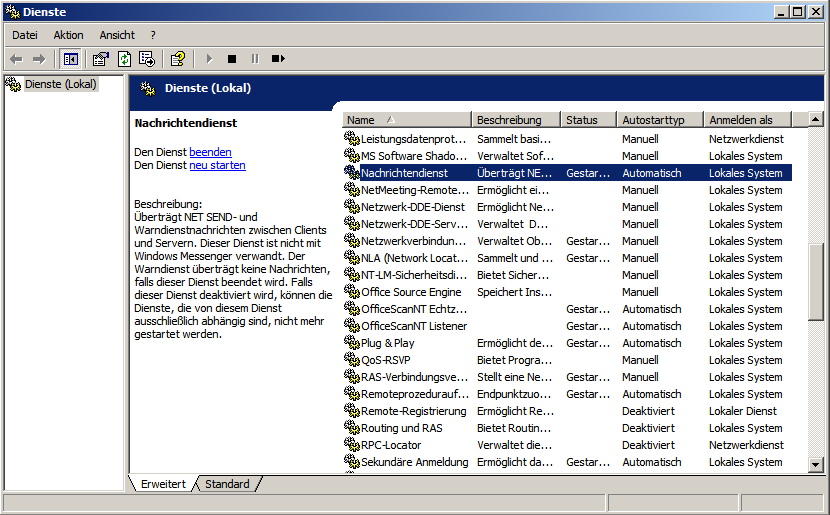Image resolution: width=830 pixels, height=515 pixels.
Task: Click description 'Speichert Ins...' cell
Action: 515,292
